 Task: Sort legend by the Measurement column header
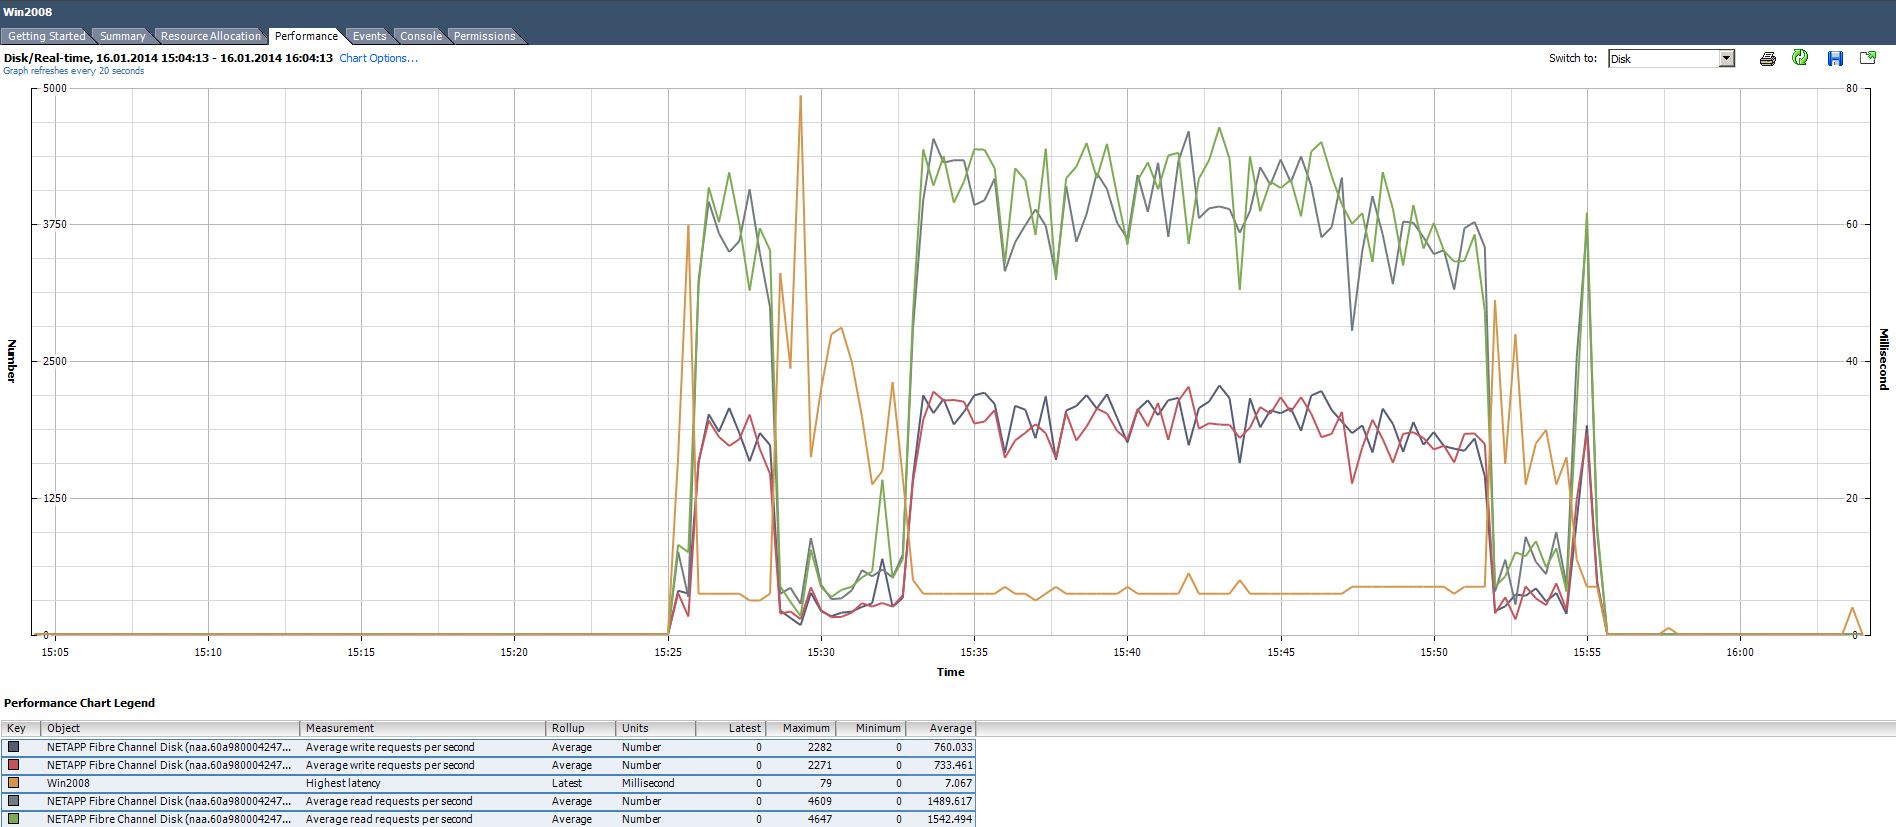(x=423, y=728)
